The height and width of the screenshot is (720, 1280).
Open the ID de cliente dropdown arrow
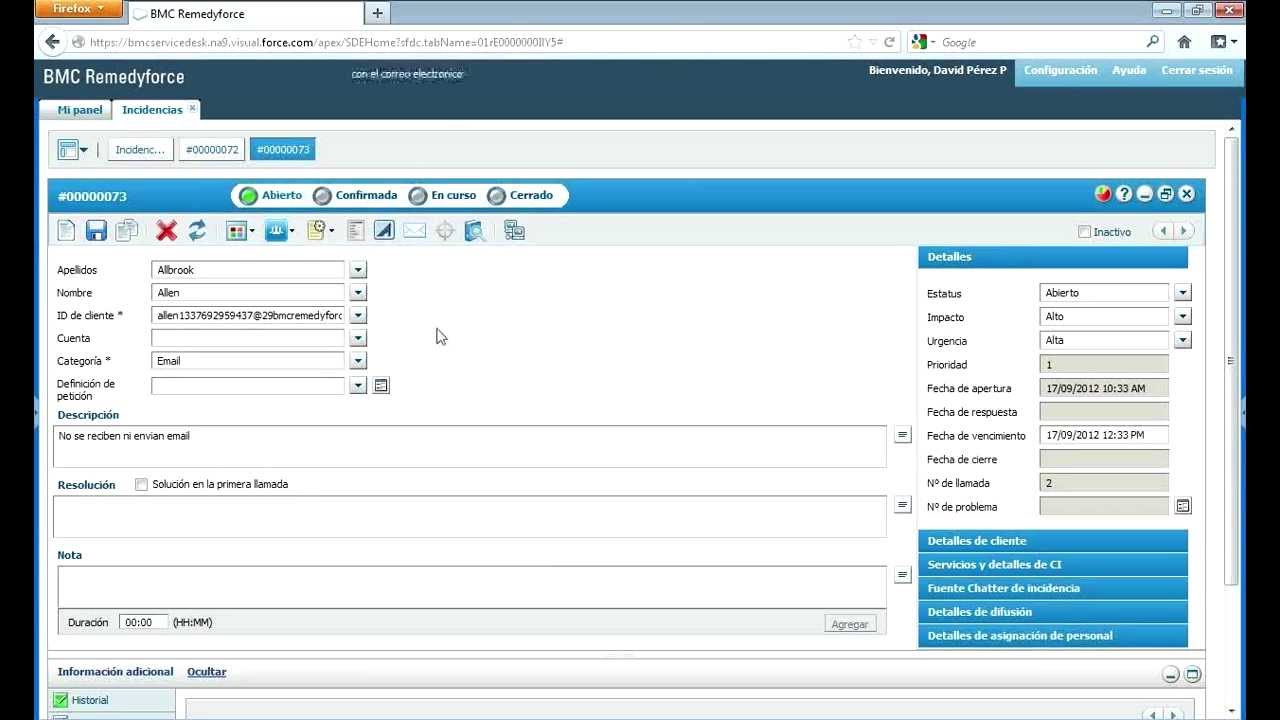click(358, 315)
